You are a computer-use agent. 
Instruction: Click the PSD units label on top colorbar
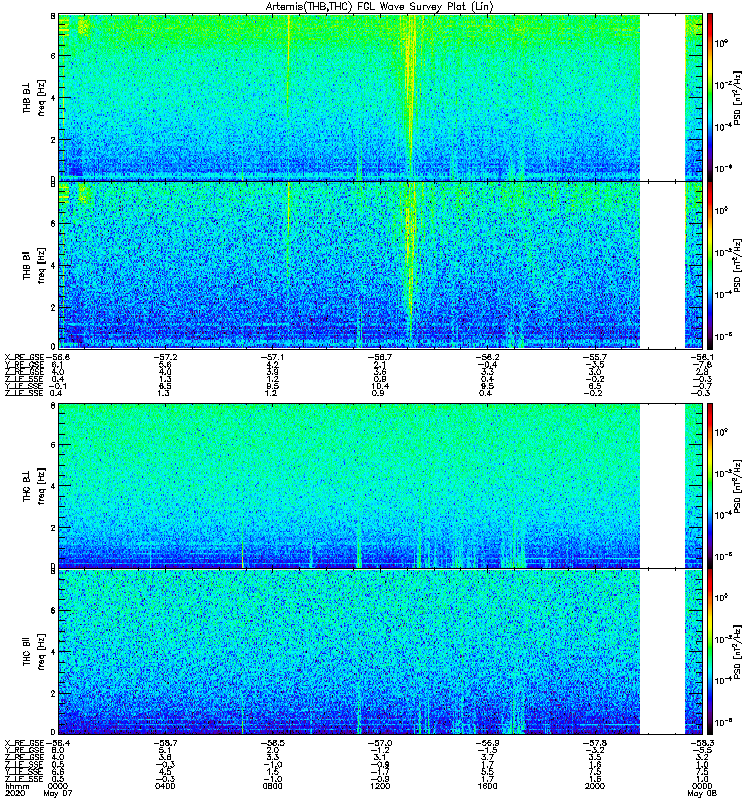737,98
